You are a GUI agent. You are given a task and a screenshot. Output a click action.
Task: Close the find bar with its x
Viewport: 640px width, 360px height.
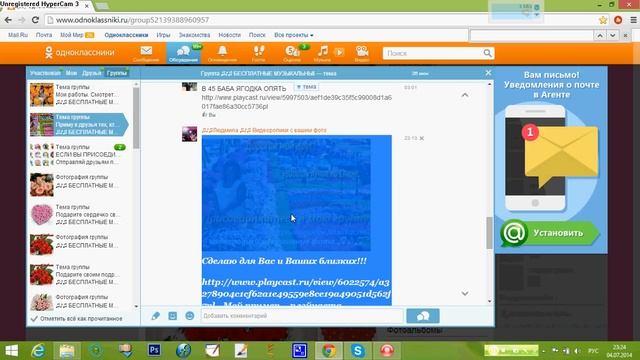[x=626, y=36]
